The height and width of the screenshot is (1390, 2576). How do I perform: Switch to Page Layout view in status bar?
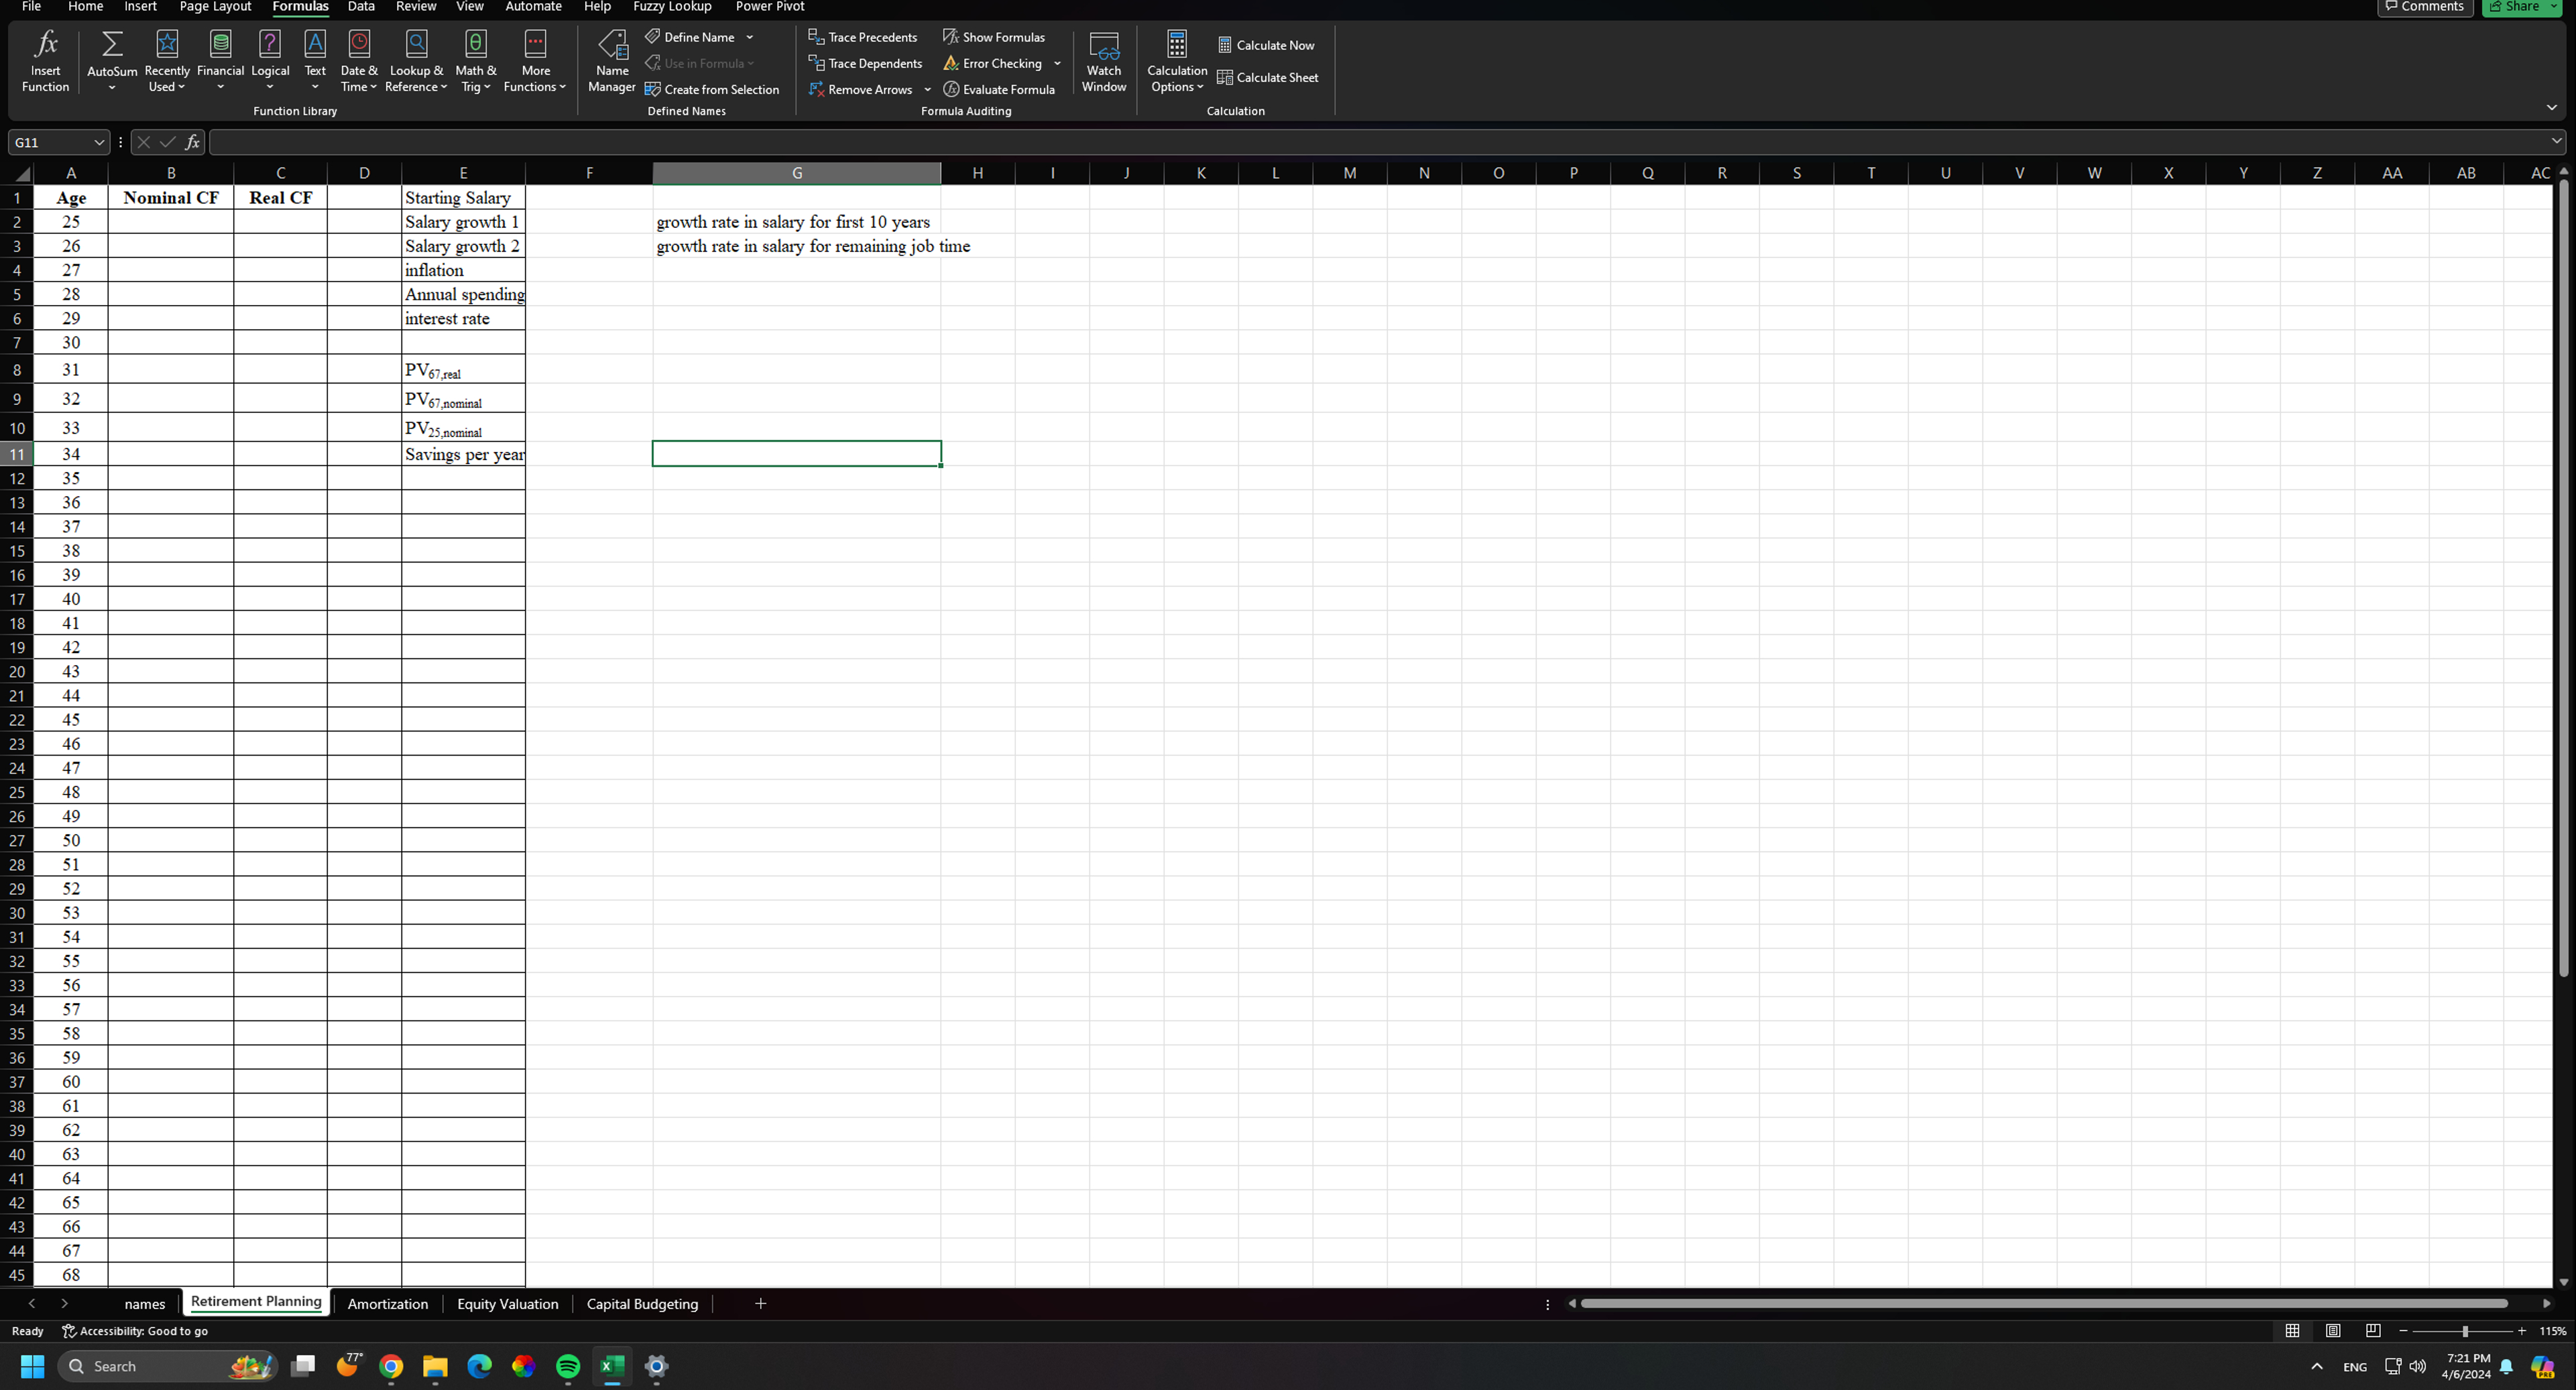pos(2333,1331)
